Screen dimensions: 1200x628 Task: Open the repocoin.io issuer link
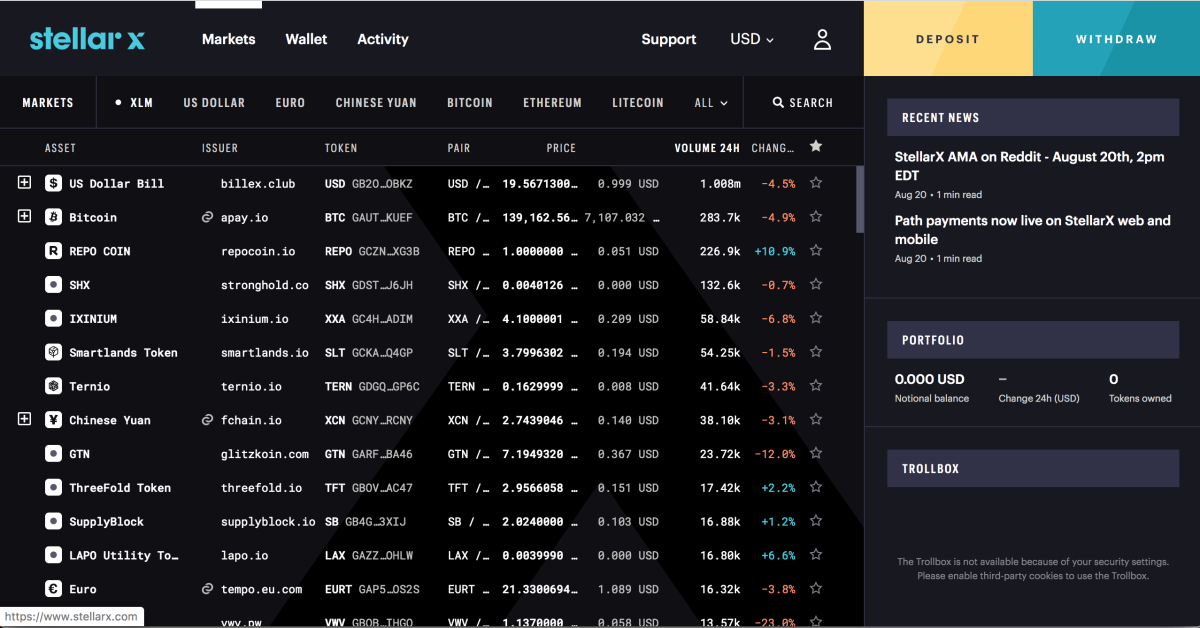coord(258,251)
